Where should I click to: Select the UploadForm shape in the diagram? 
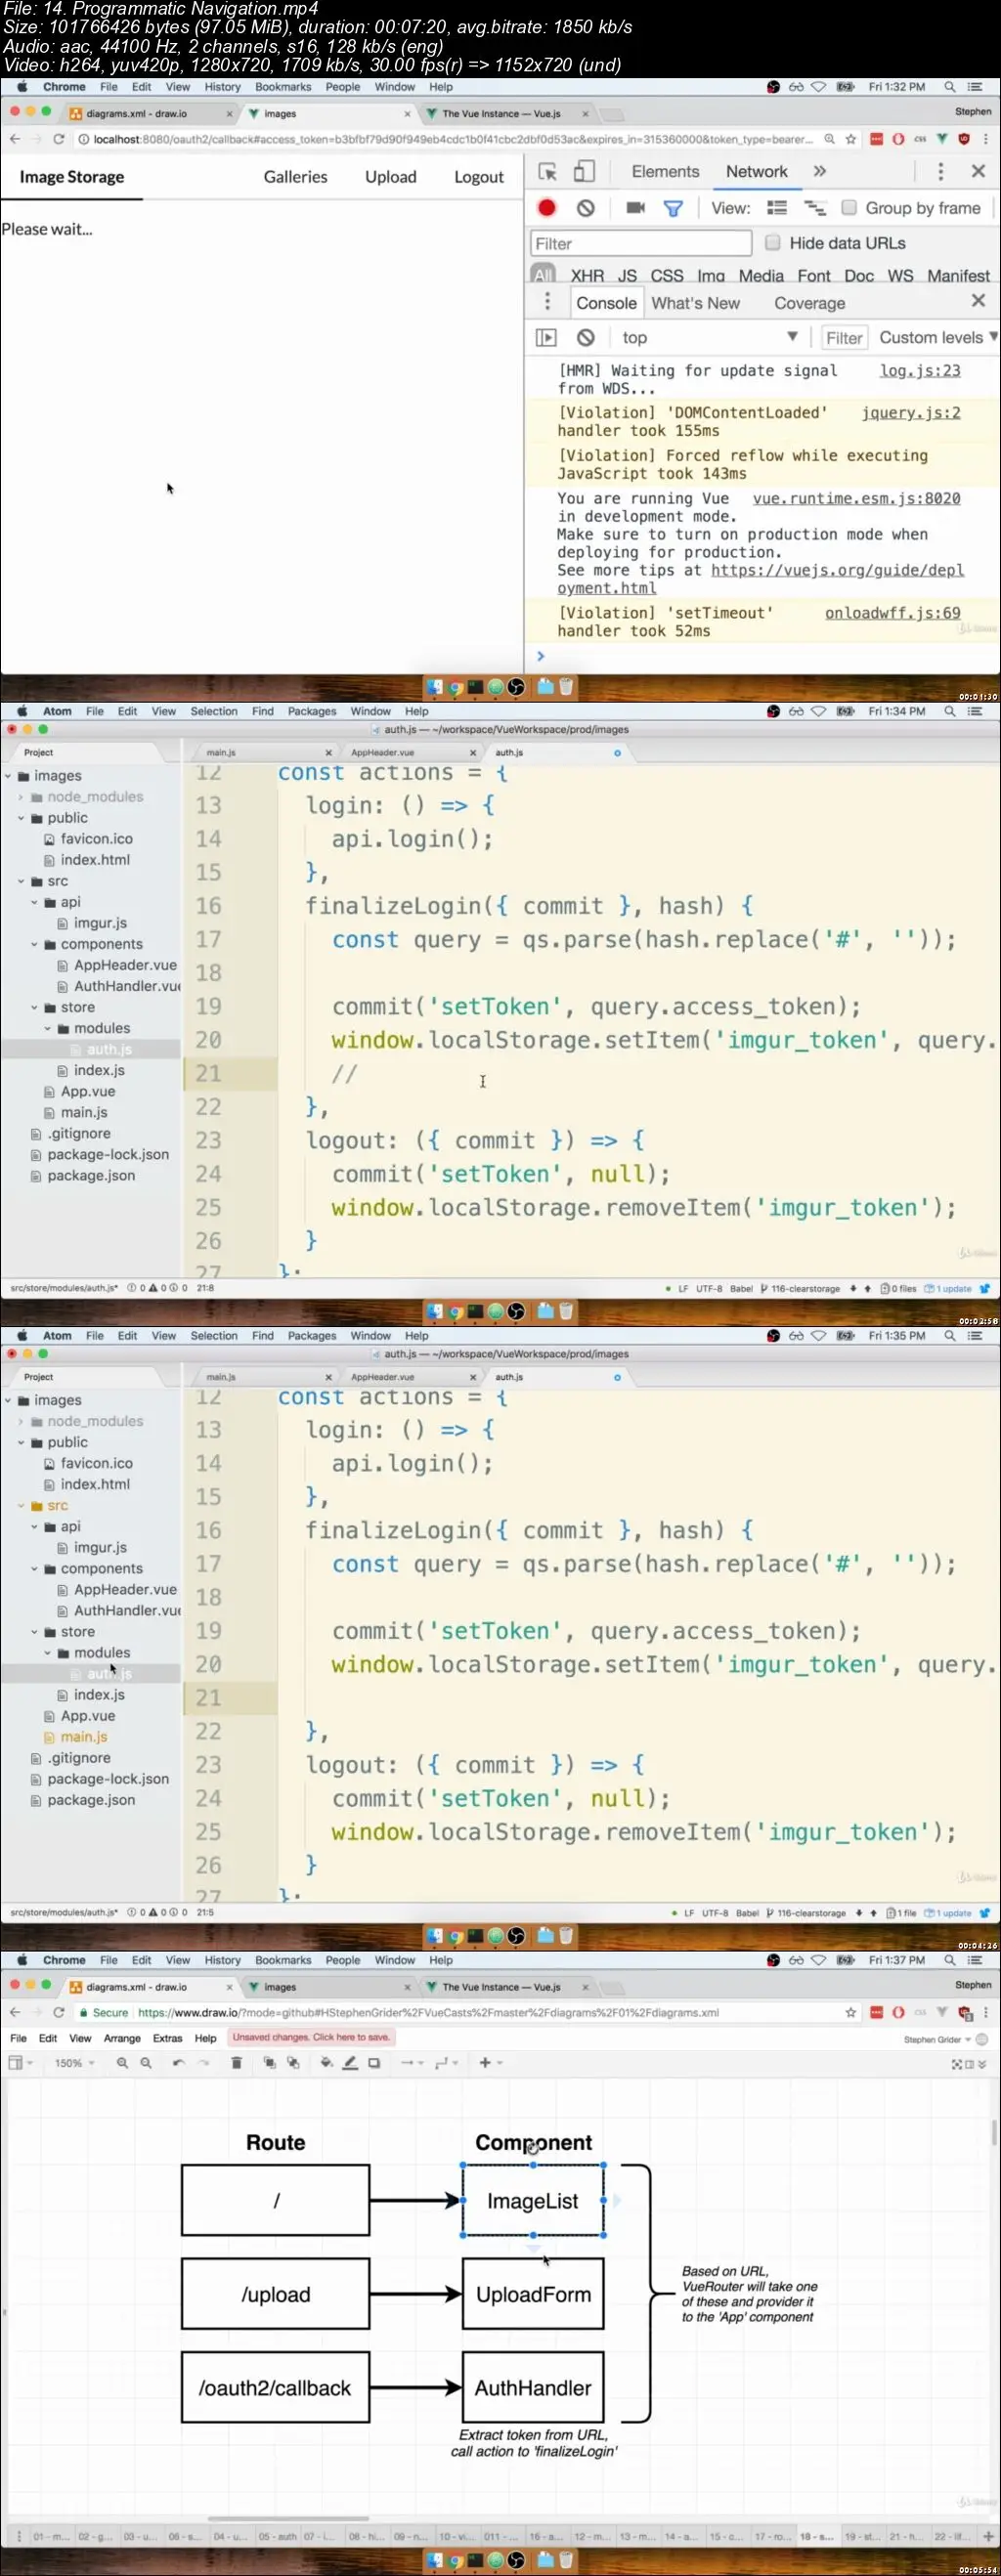[533, 2295]
